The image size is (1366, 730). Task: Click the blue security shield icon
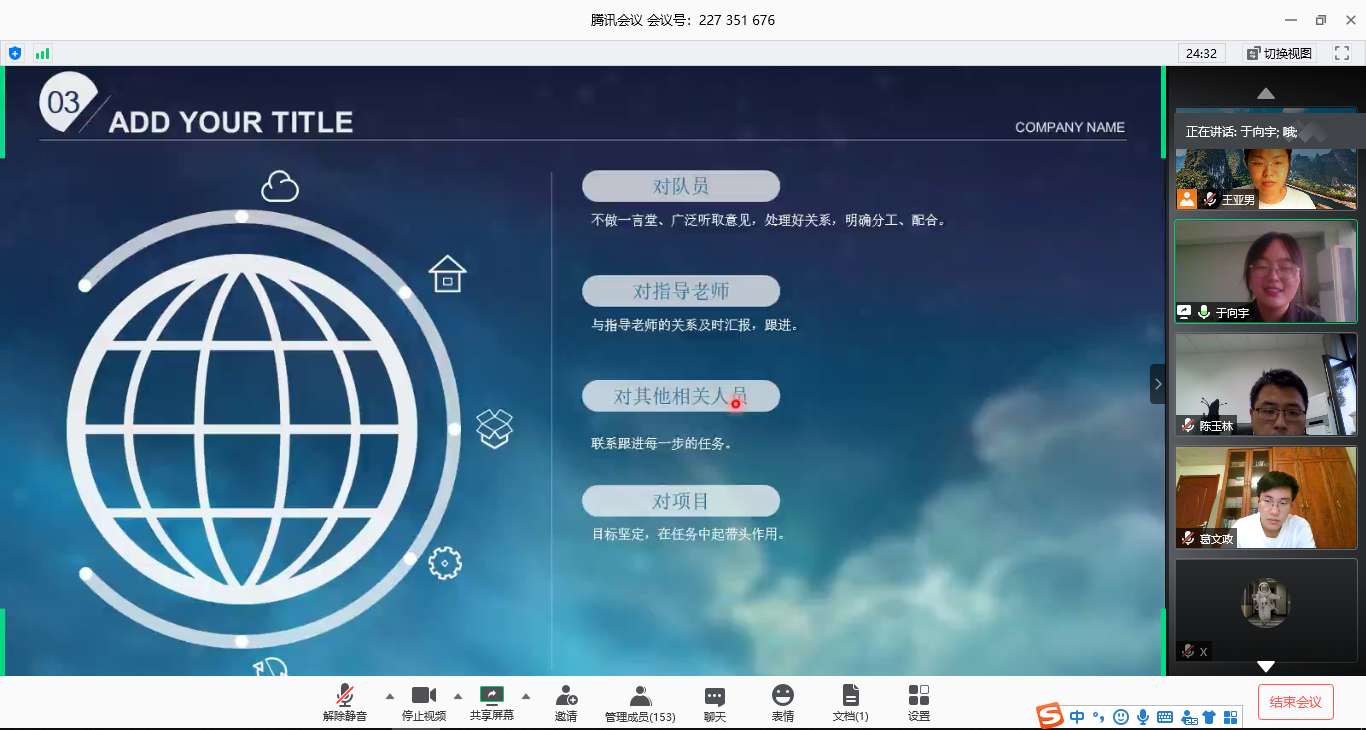15,53
